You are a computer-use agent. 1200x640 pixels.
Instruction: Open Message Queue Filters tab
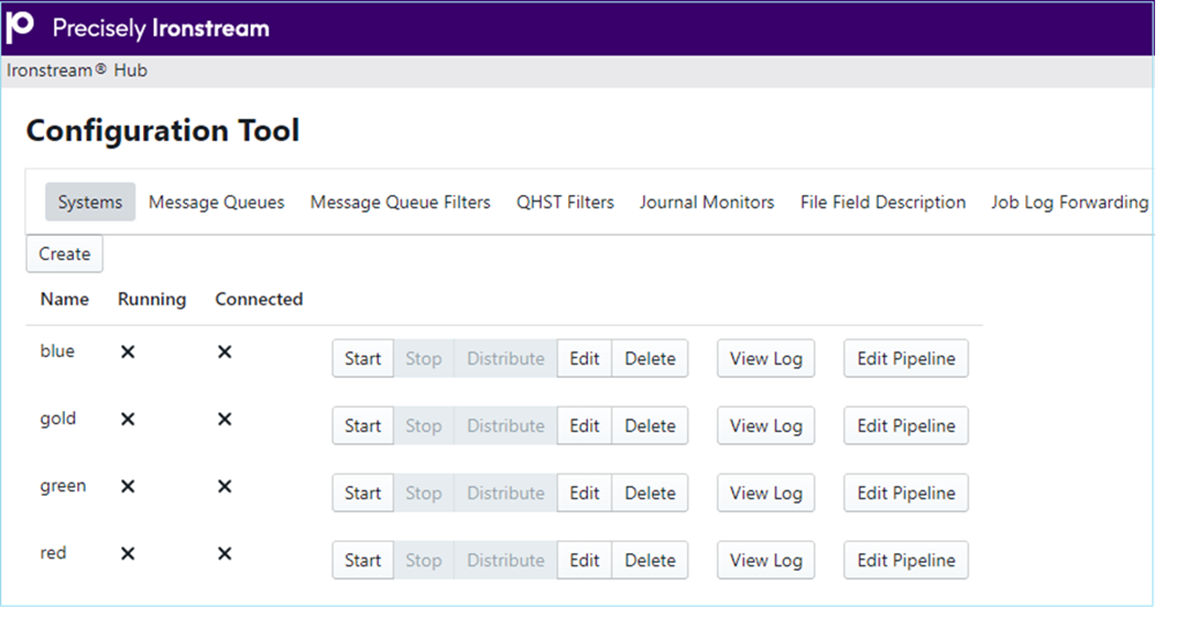coord(400,202)
